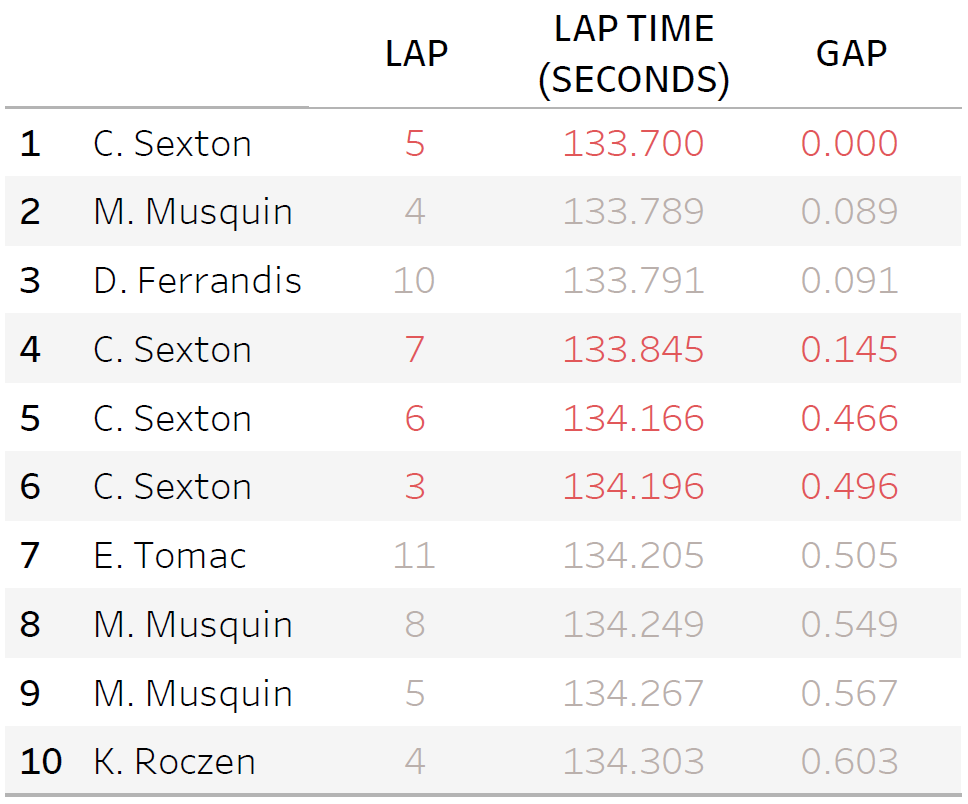This screenshot has width=968, height=804.
Task: Click lap number 11 for E. Tomac
Action: point(414,555)
